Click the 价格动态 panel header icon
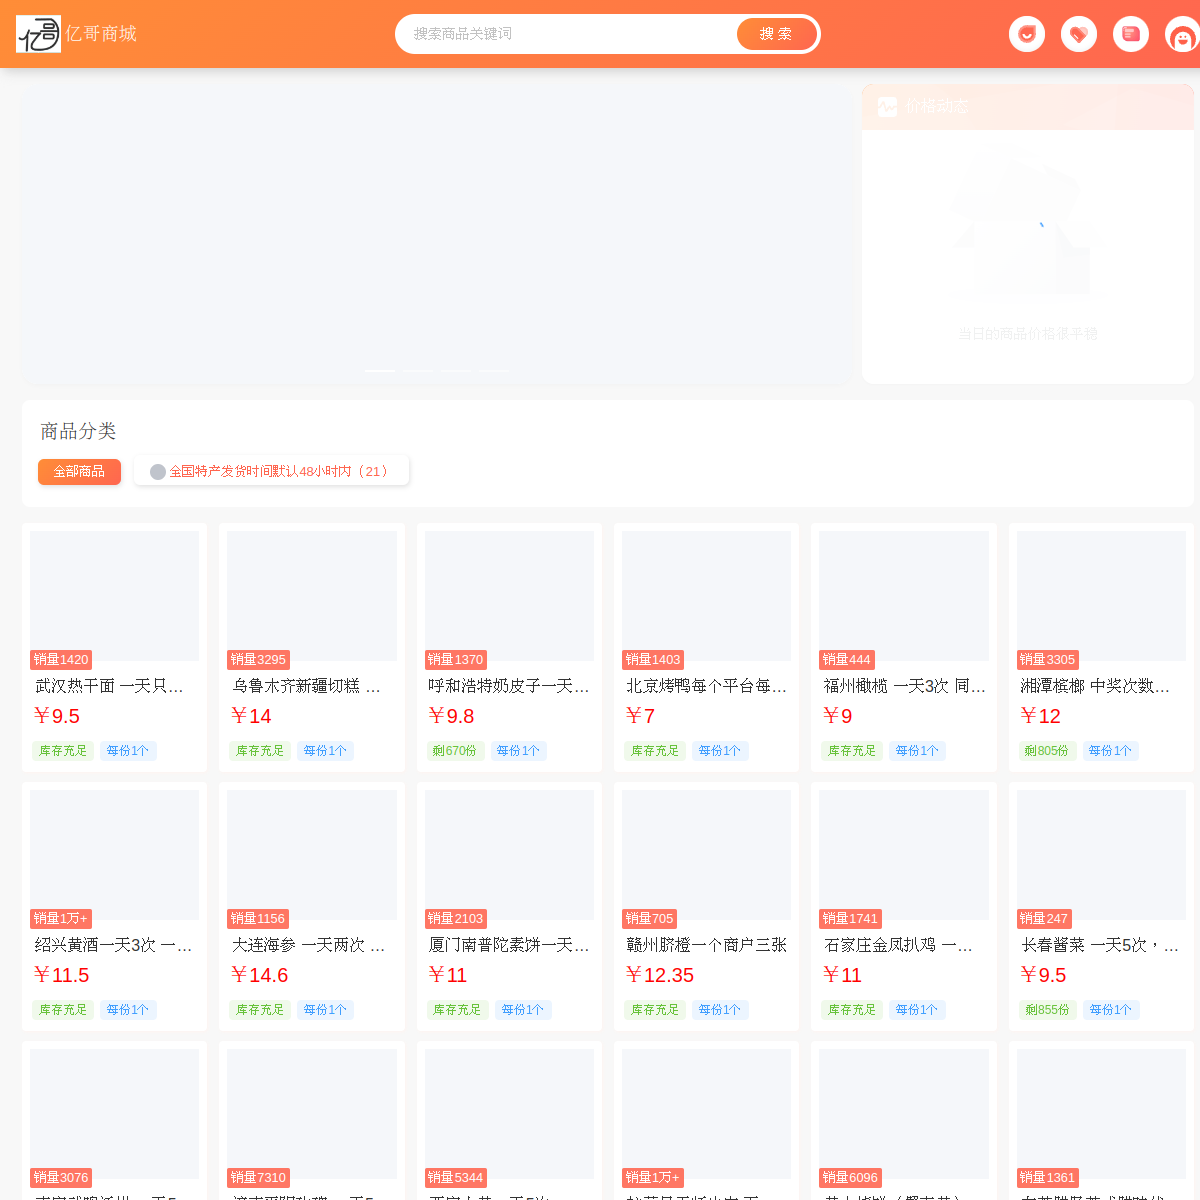Viewport: 1200px width, 1200px height. click(x=887, y=107)
